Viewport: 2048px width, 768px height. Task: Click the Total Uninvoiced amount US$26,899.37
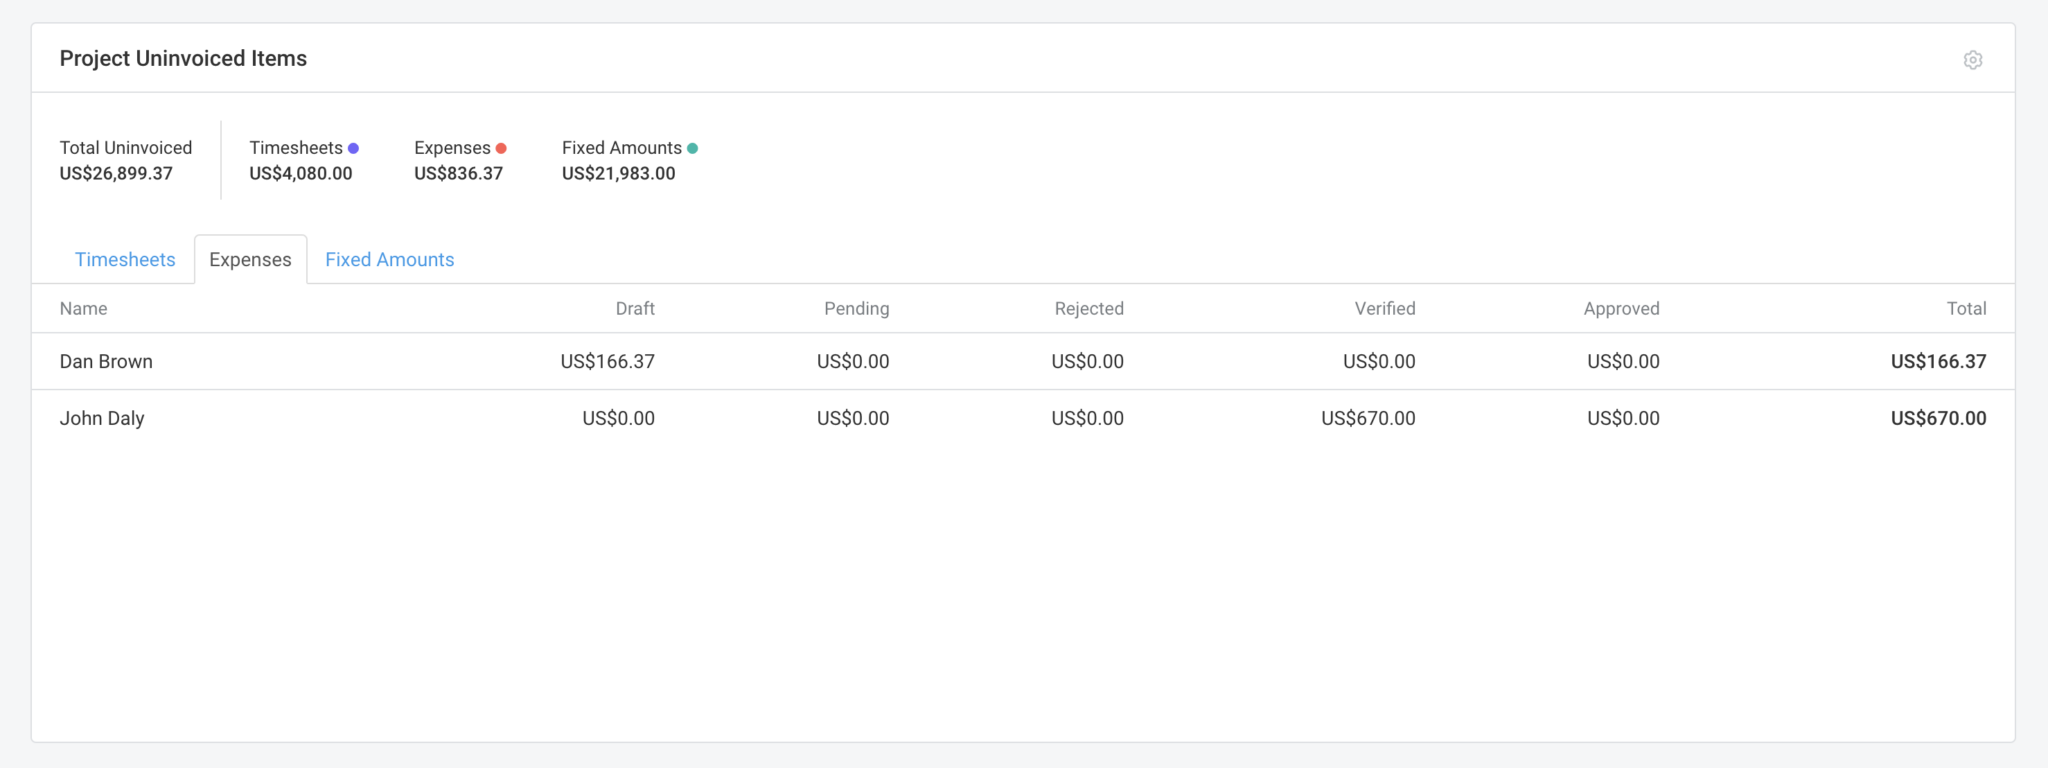coord(116,173)
